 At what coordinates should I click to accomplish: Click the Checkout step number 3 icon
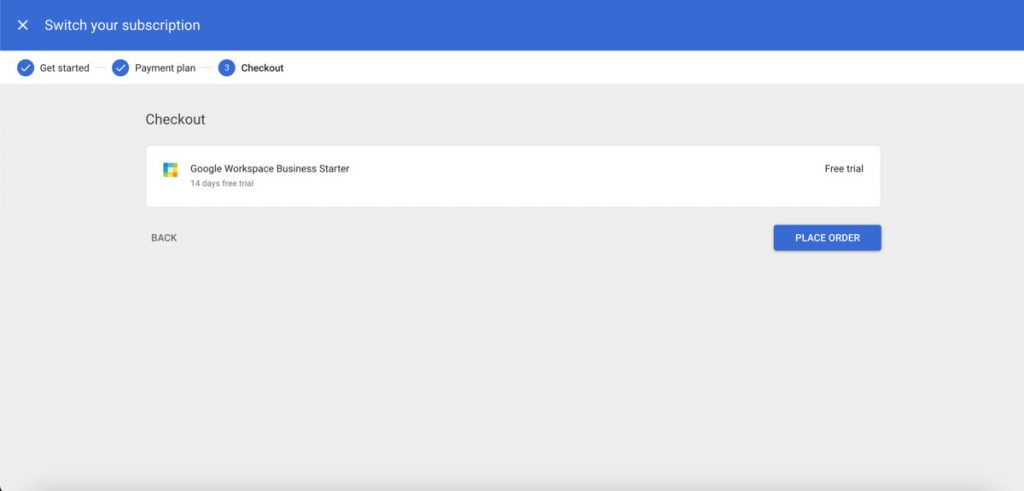227,68
